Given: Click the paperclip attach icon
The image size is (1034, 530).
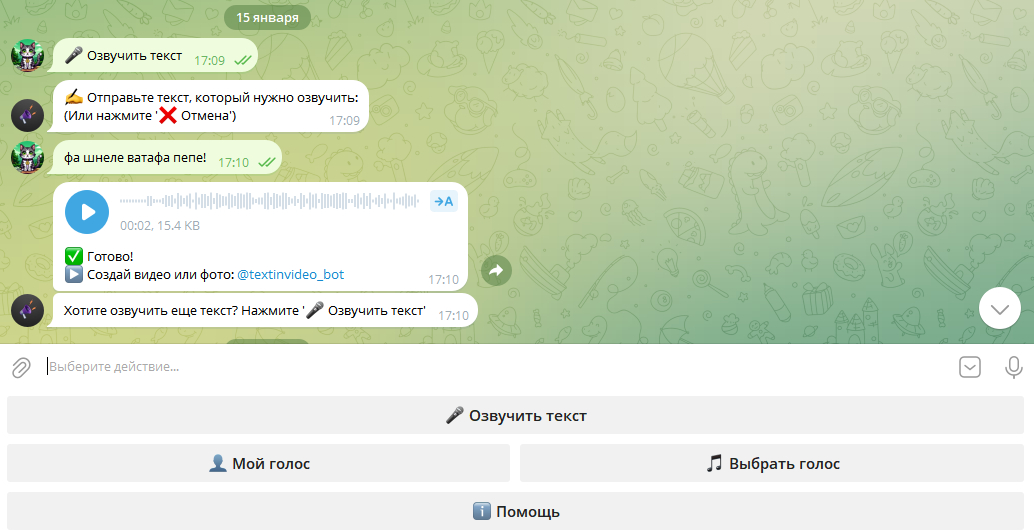Looking at the screenshot, I should pos(21,367).
